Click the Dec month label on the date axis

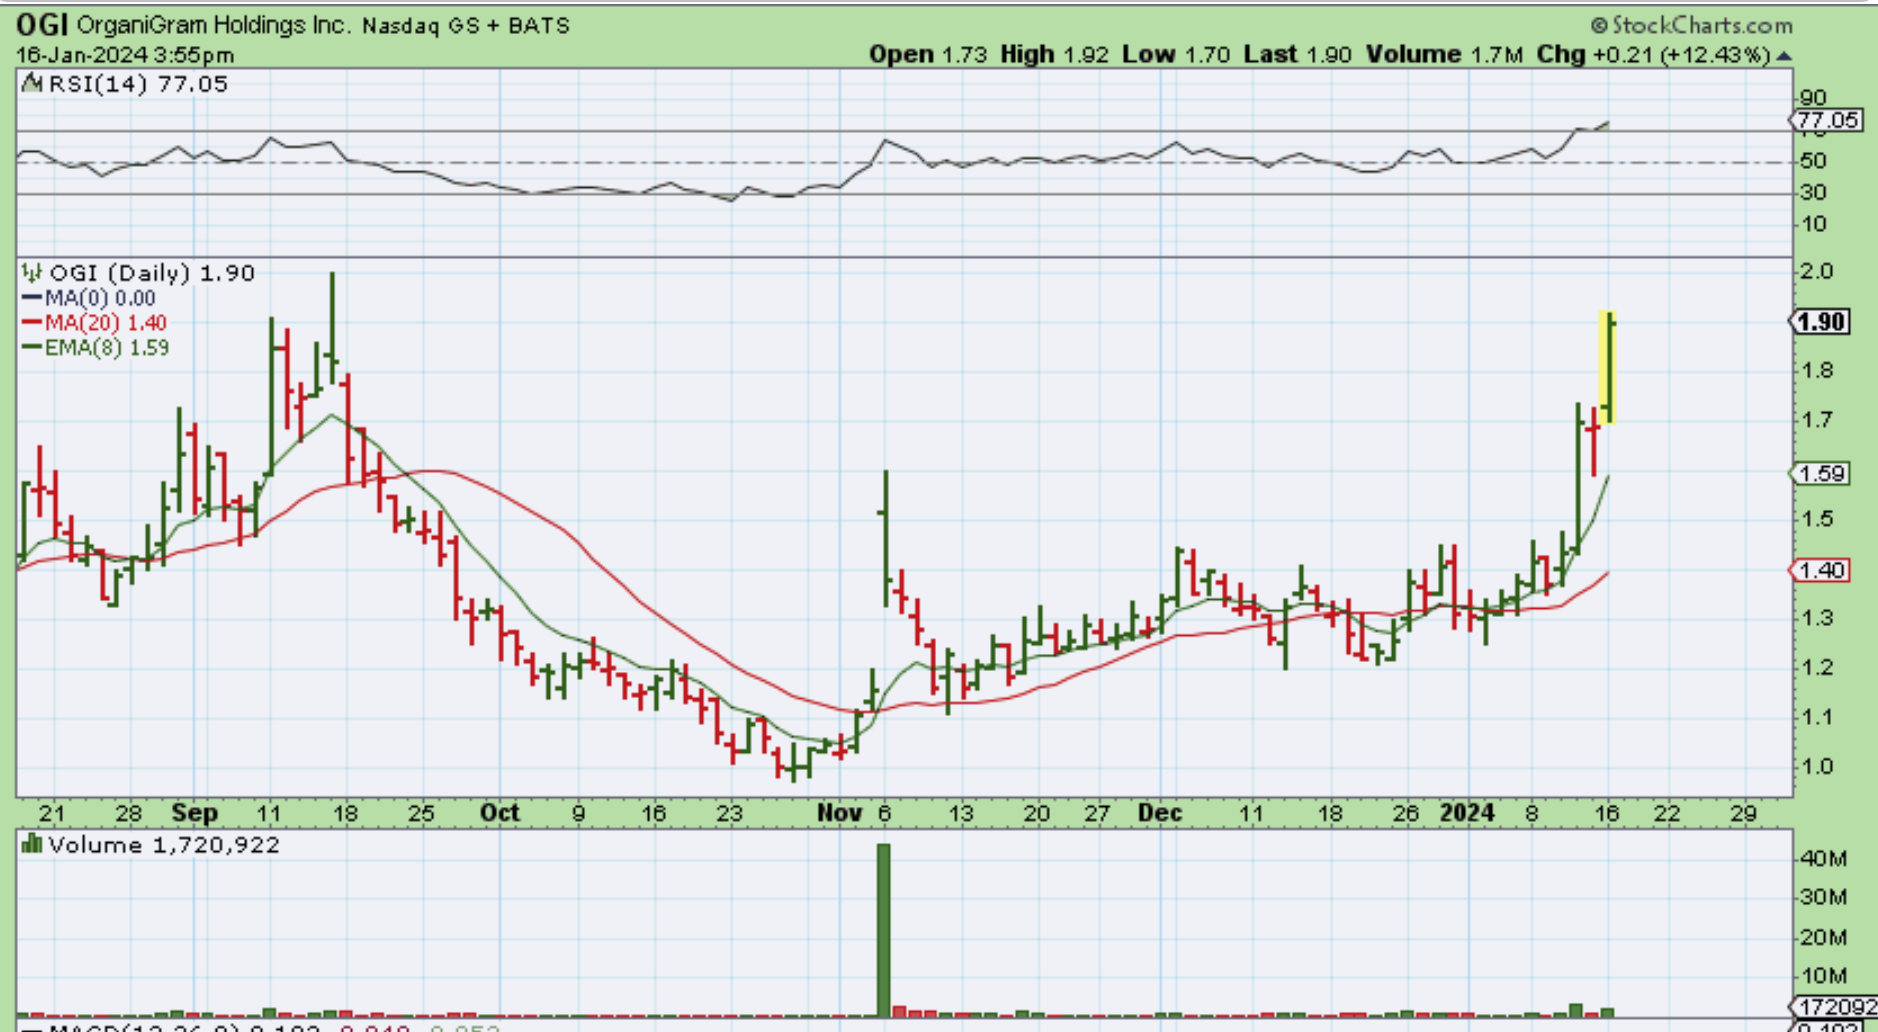click(1160, 813)
